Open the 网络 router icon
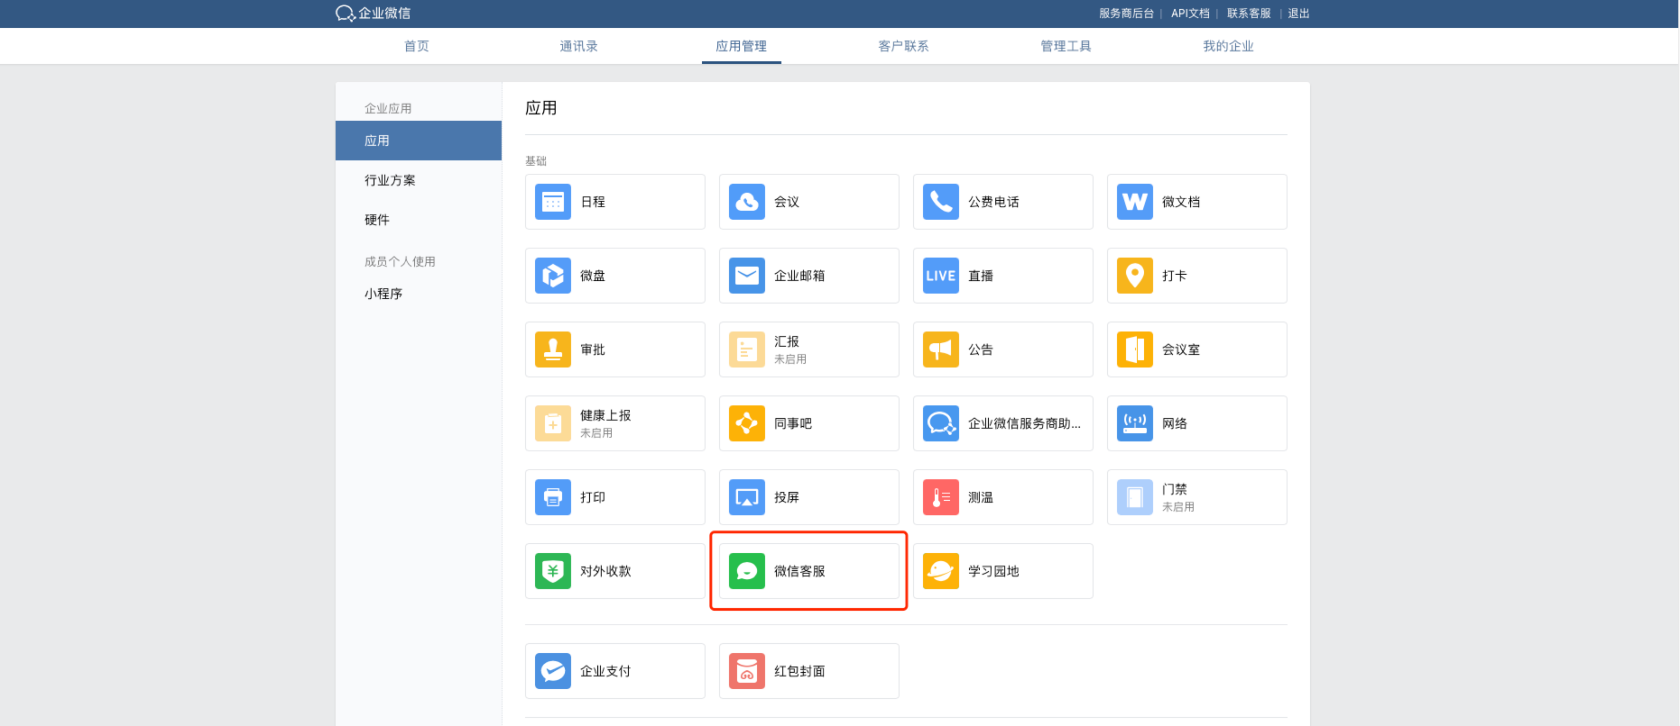1680x726 pixels. pos(1135,424)
